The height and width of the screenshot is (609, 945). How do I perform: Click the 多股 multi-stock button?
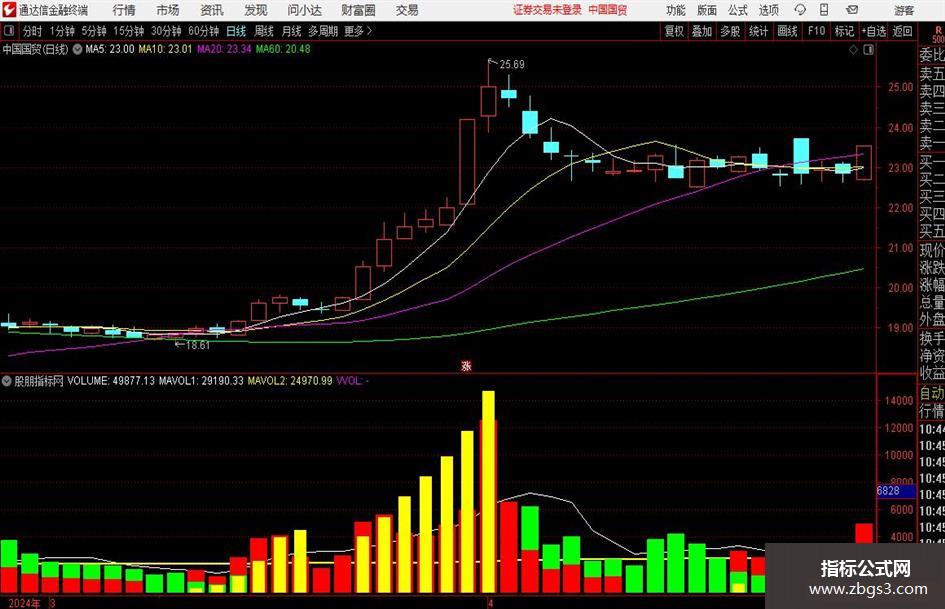coord(730,31)
